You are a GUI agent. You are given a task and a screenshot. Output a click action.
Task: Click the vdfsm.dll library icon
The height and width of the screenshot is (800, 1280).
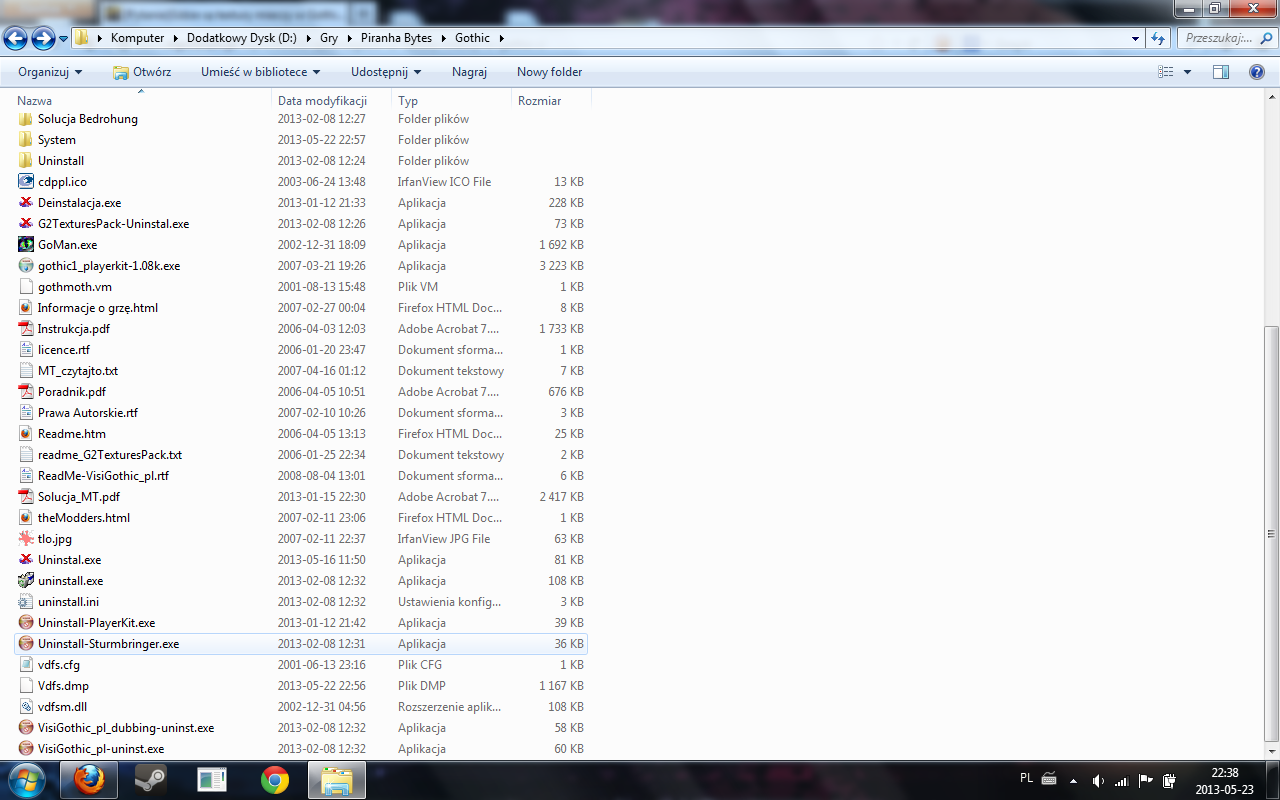26,707
